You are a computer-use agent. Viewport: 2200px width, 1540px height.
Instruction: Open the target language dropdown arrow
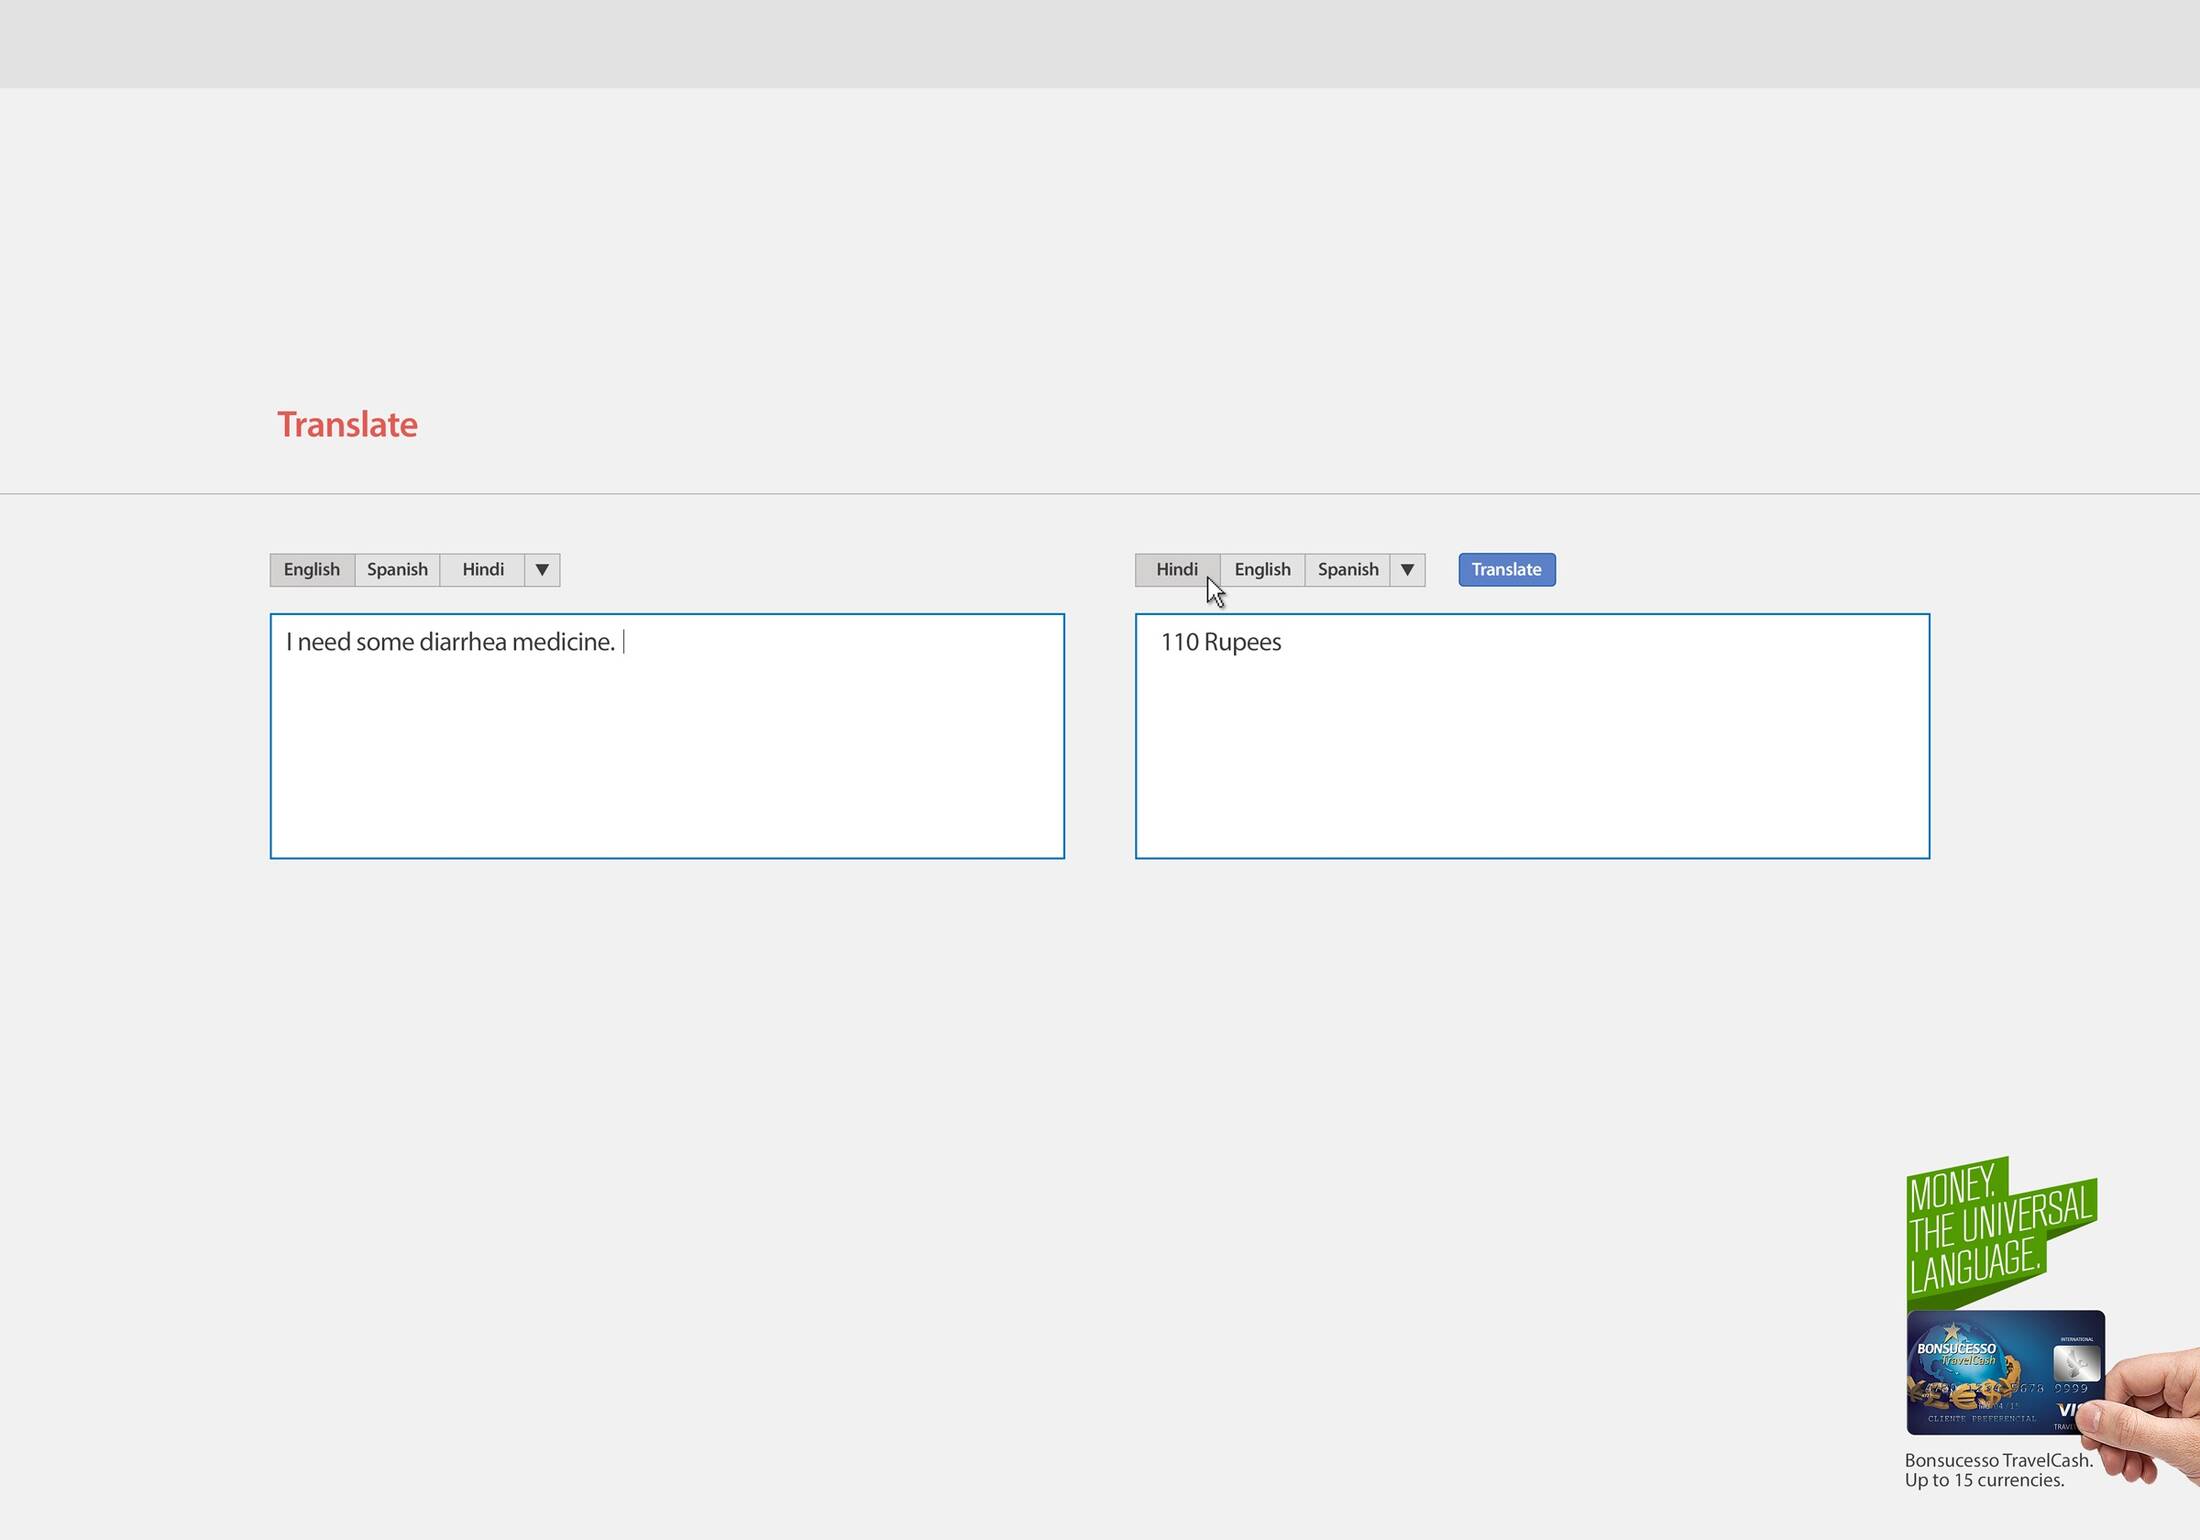(1407, 570)
